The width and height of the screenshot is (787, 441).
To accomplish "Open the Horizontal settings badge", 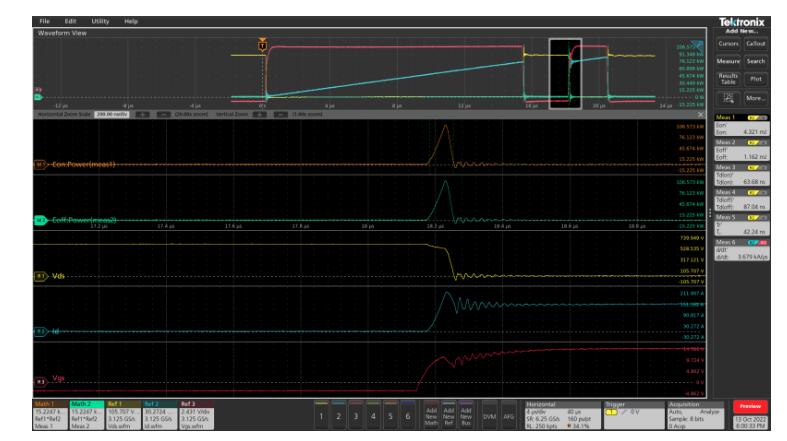I will 562,415.
